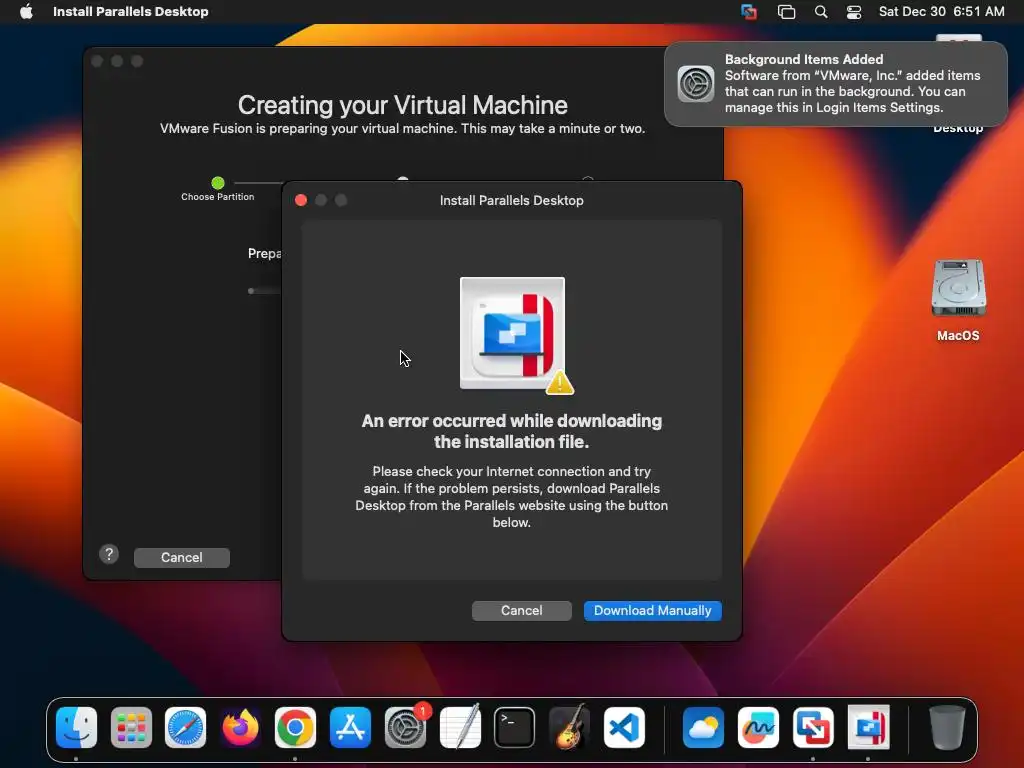Viewport: 1024px width, 768px height.
Task: Switch to VMware Fusion in the Dock
Action: coord(813,727)
